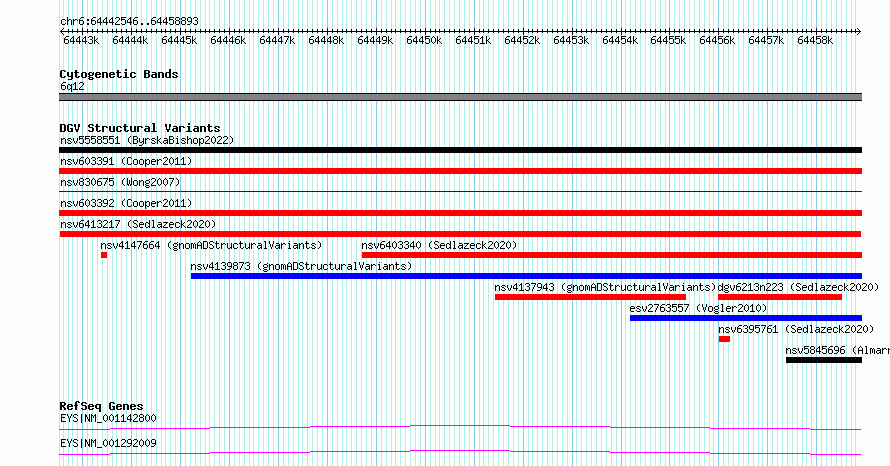890x466 pixels.
Task: Open variant nsv4139873 (gnomADStructuralVariants) label
Action: pyautogui.click(x=301, y=266)
